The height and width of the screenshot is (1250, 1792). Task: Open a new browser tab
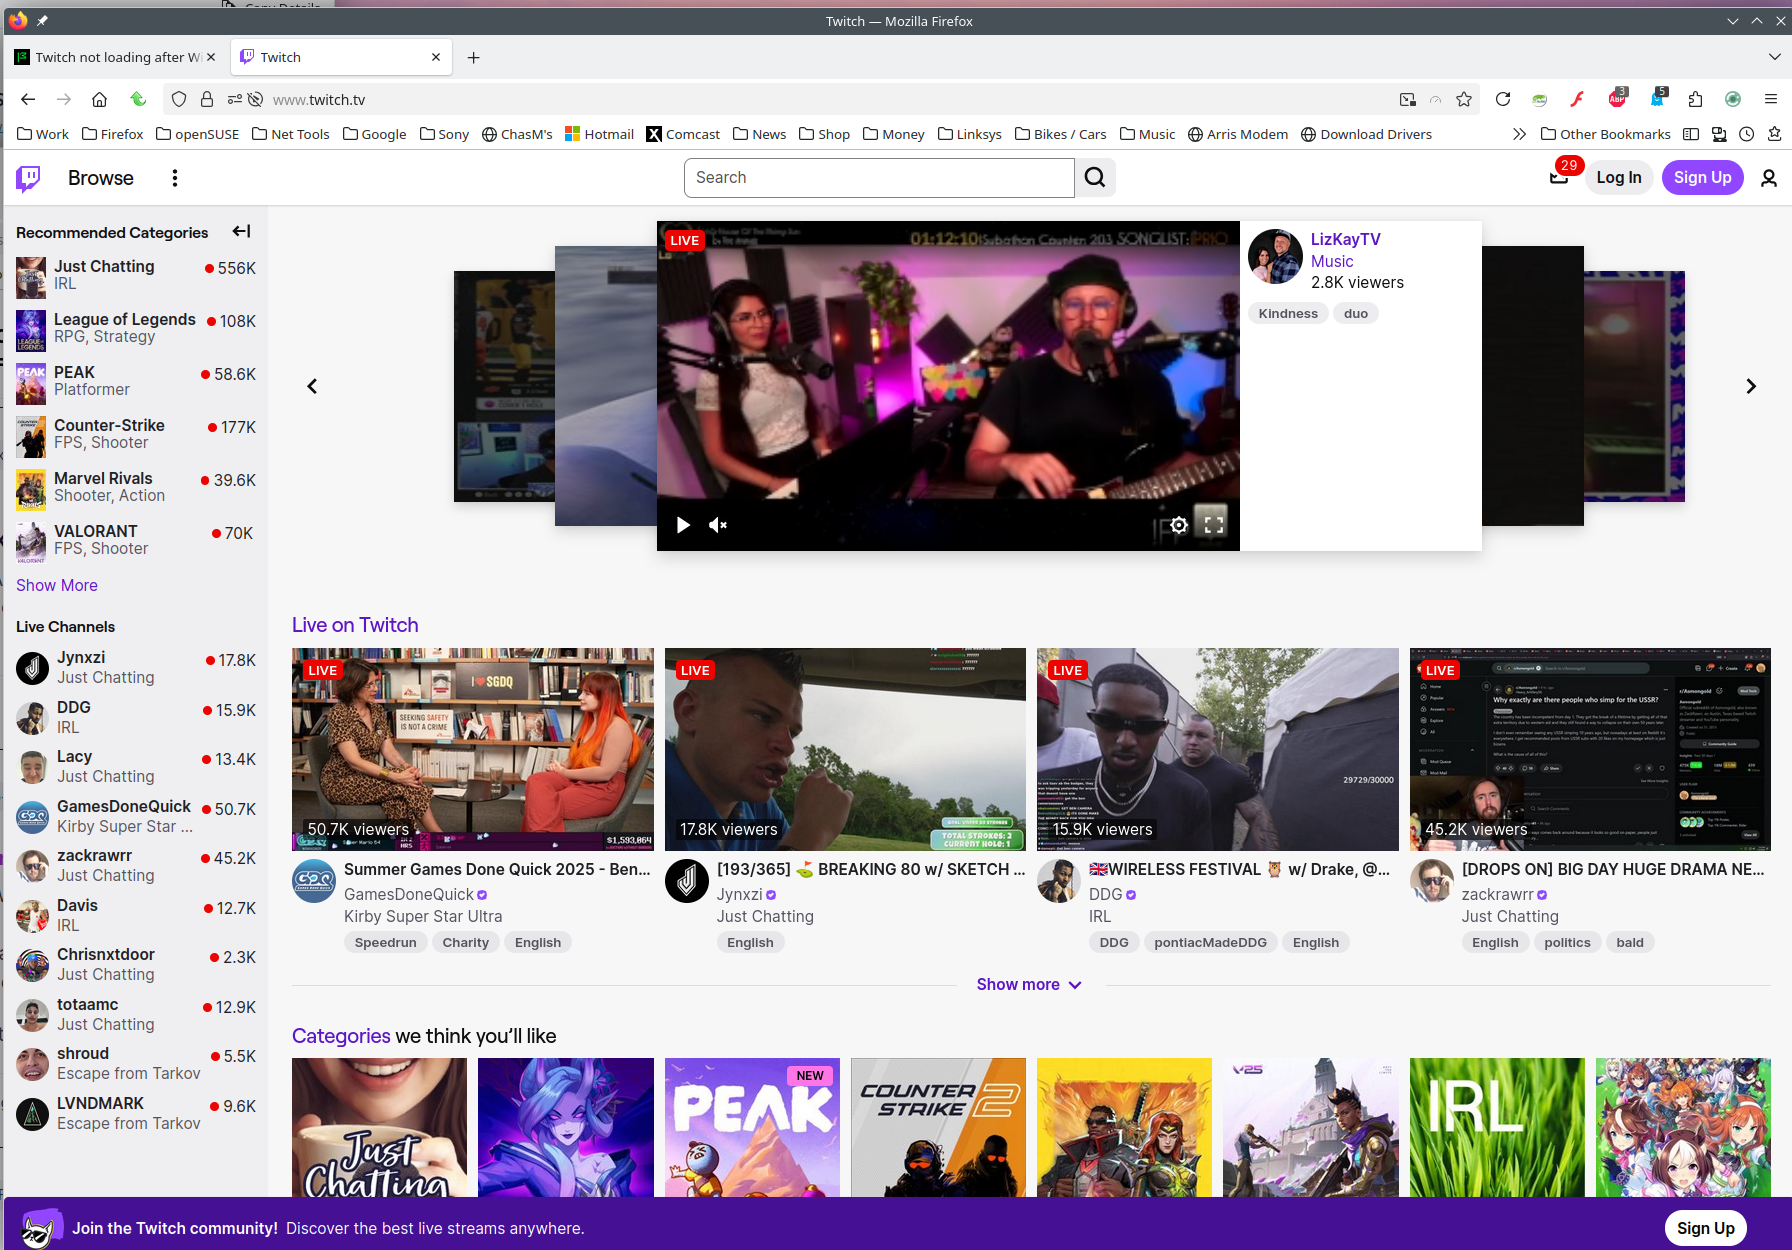(x=473, y=58)
